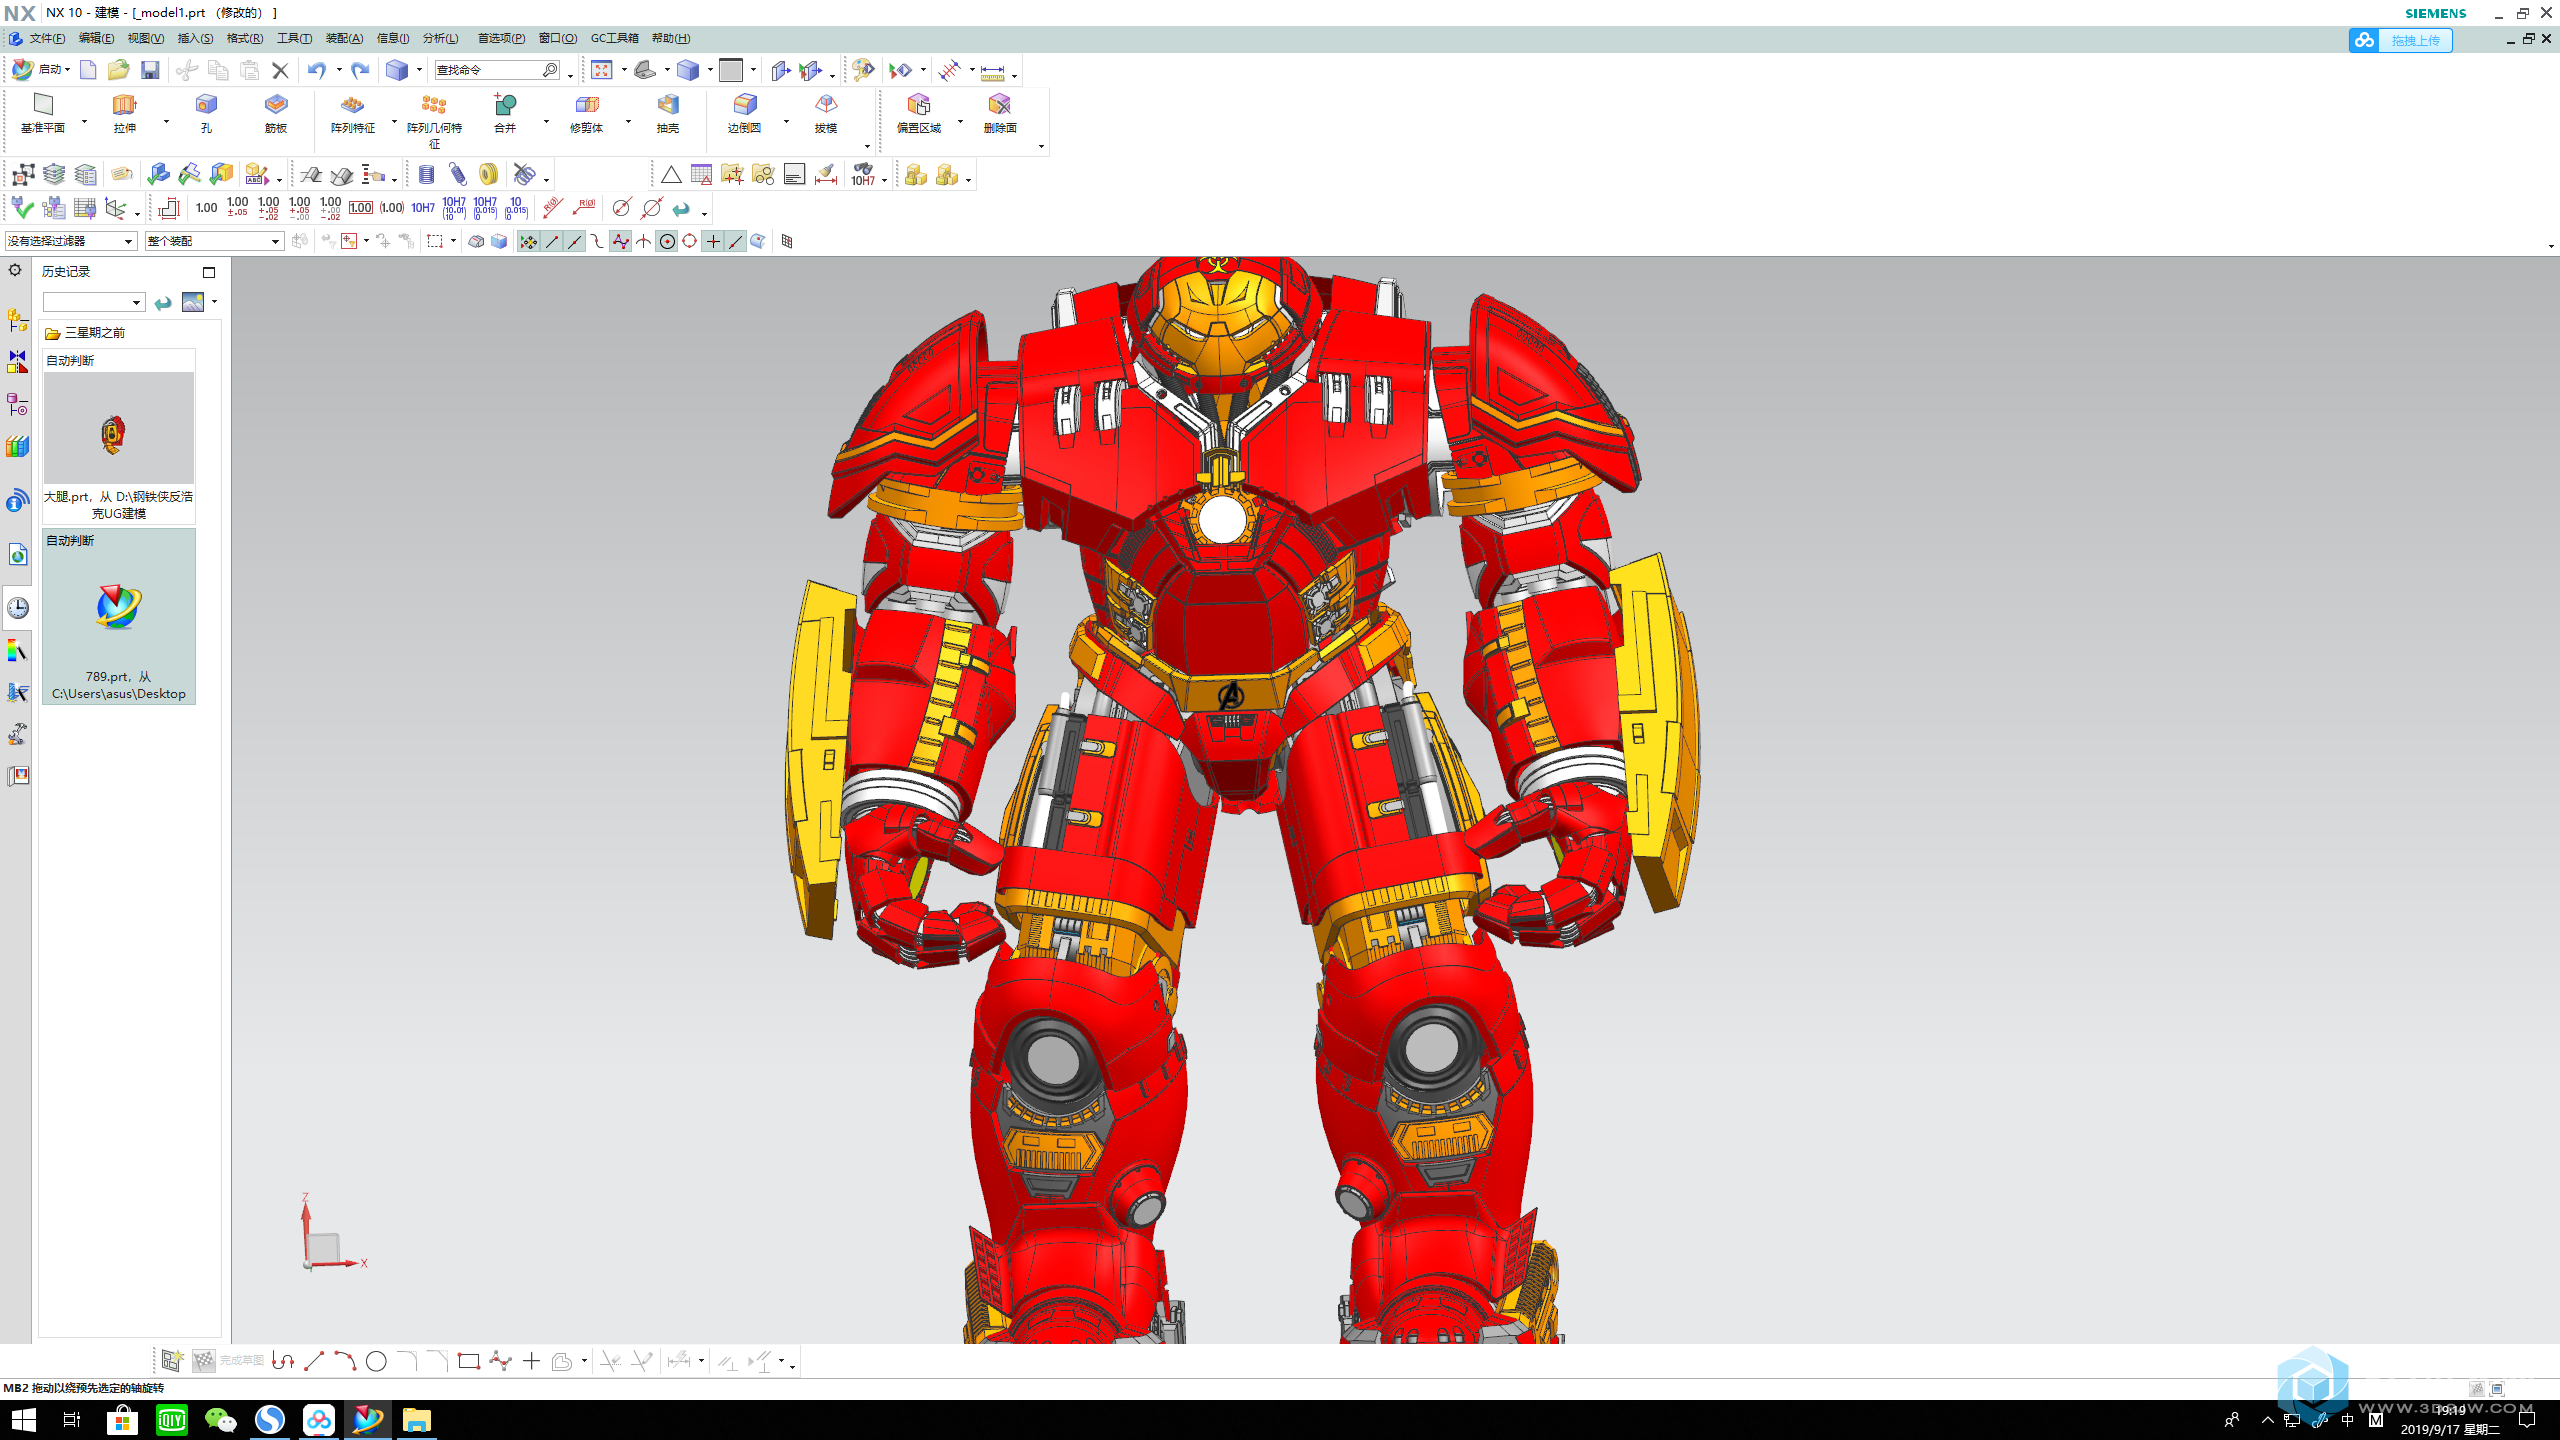Select the Circle sketch tool

[x=376, y=1361]
